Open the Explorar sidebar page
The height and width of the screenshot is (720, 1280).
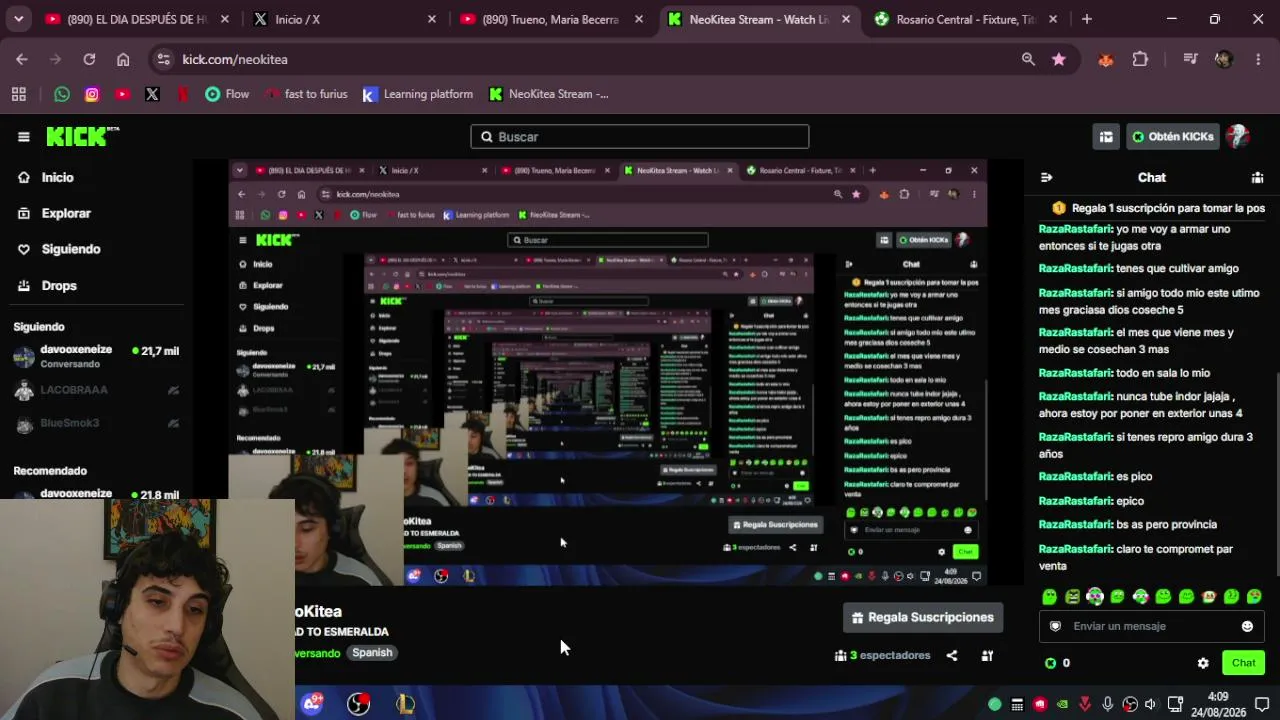(x=54, y=213)
